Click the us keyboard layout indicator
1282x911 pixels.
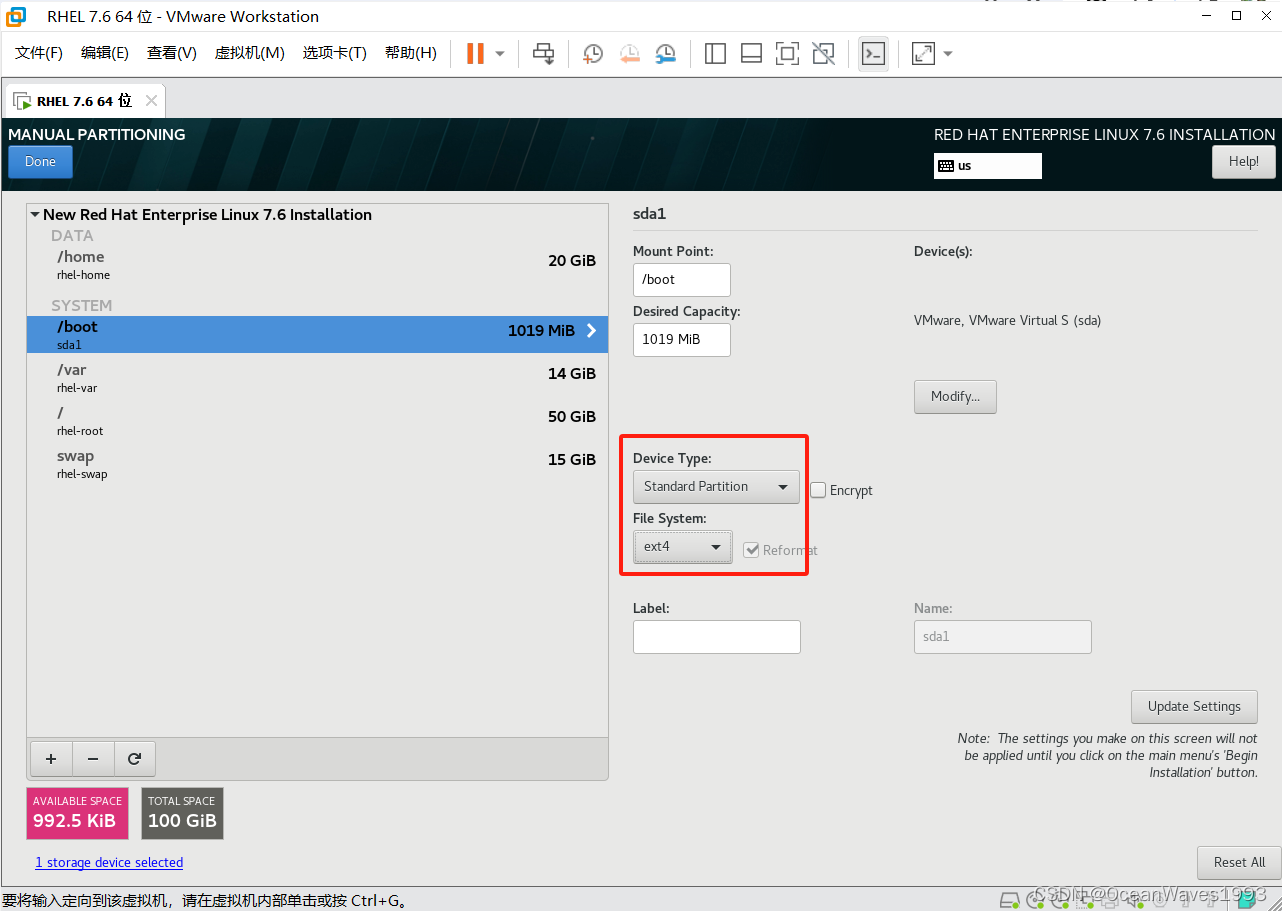[x=988, y=166]
